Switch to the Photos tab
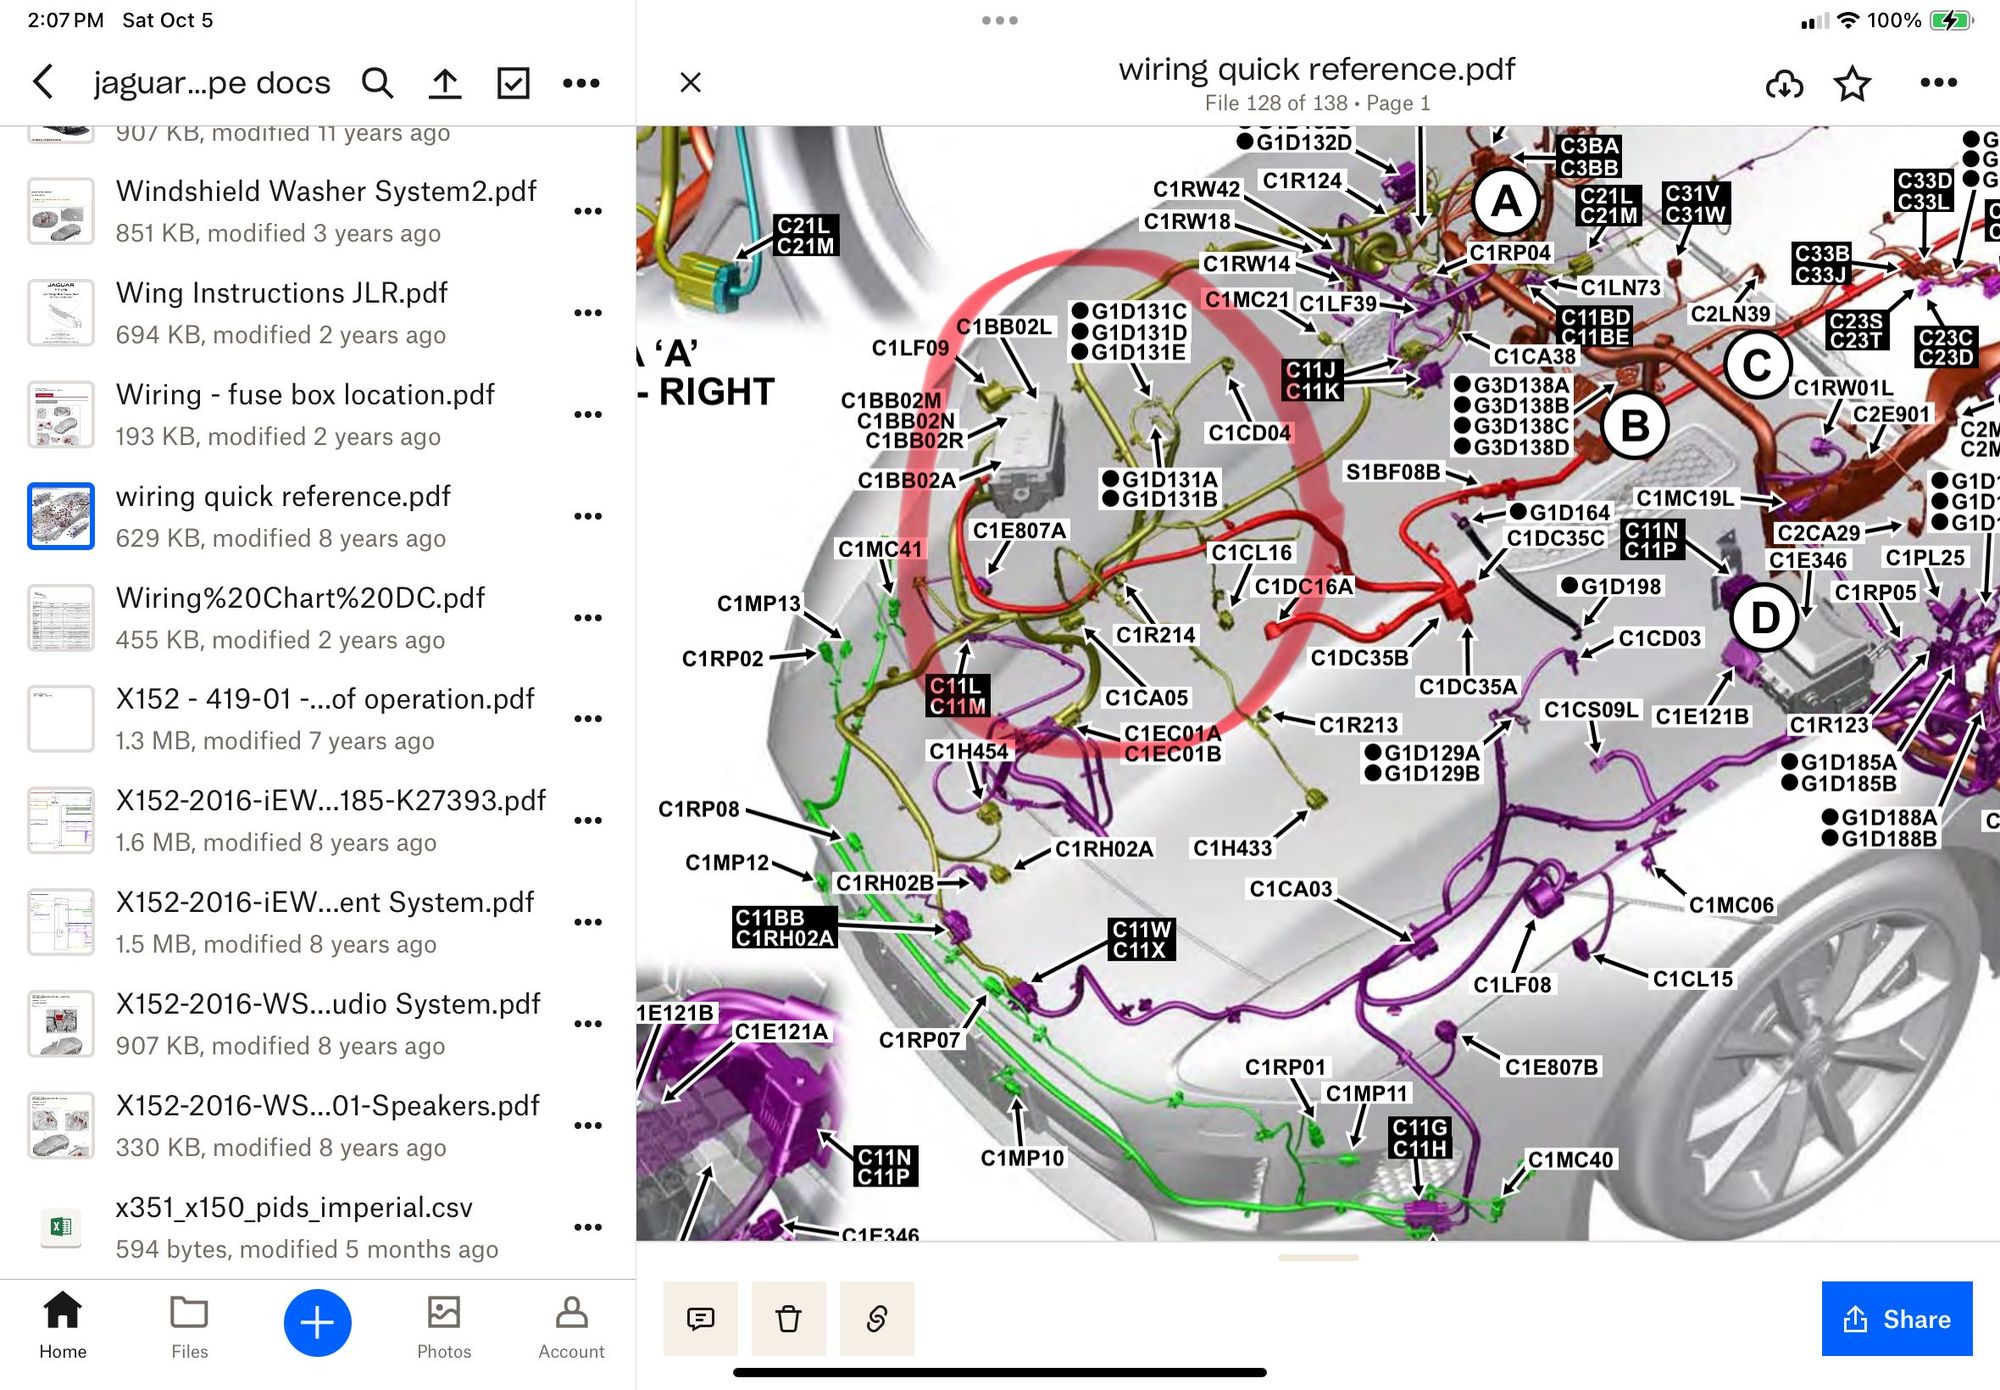Screen dimensions: 2000x1390 tap(443, 1326)
